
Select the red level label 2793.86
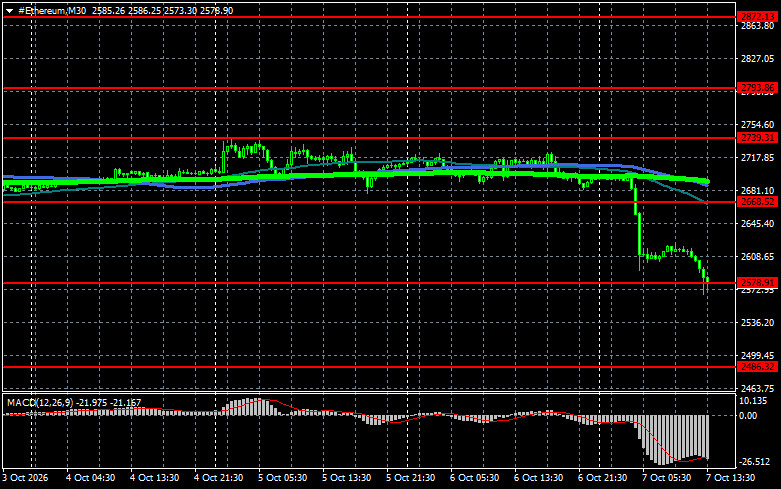(757, 88)
